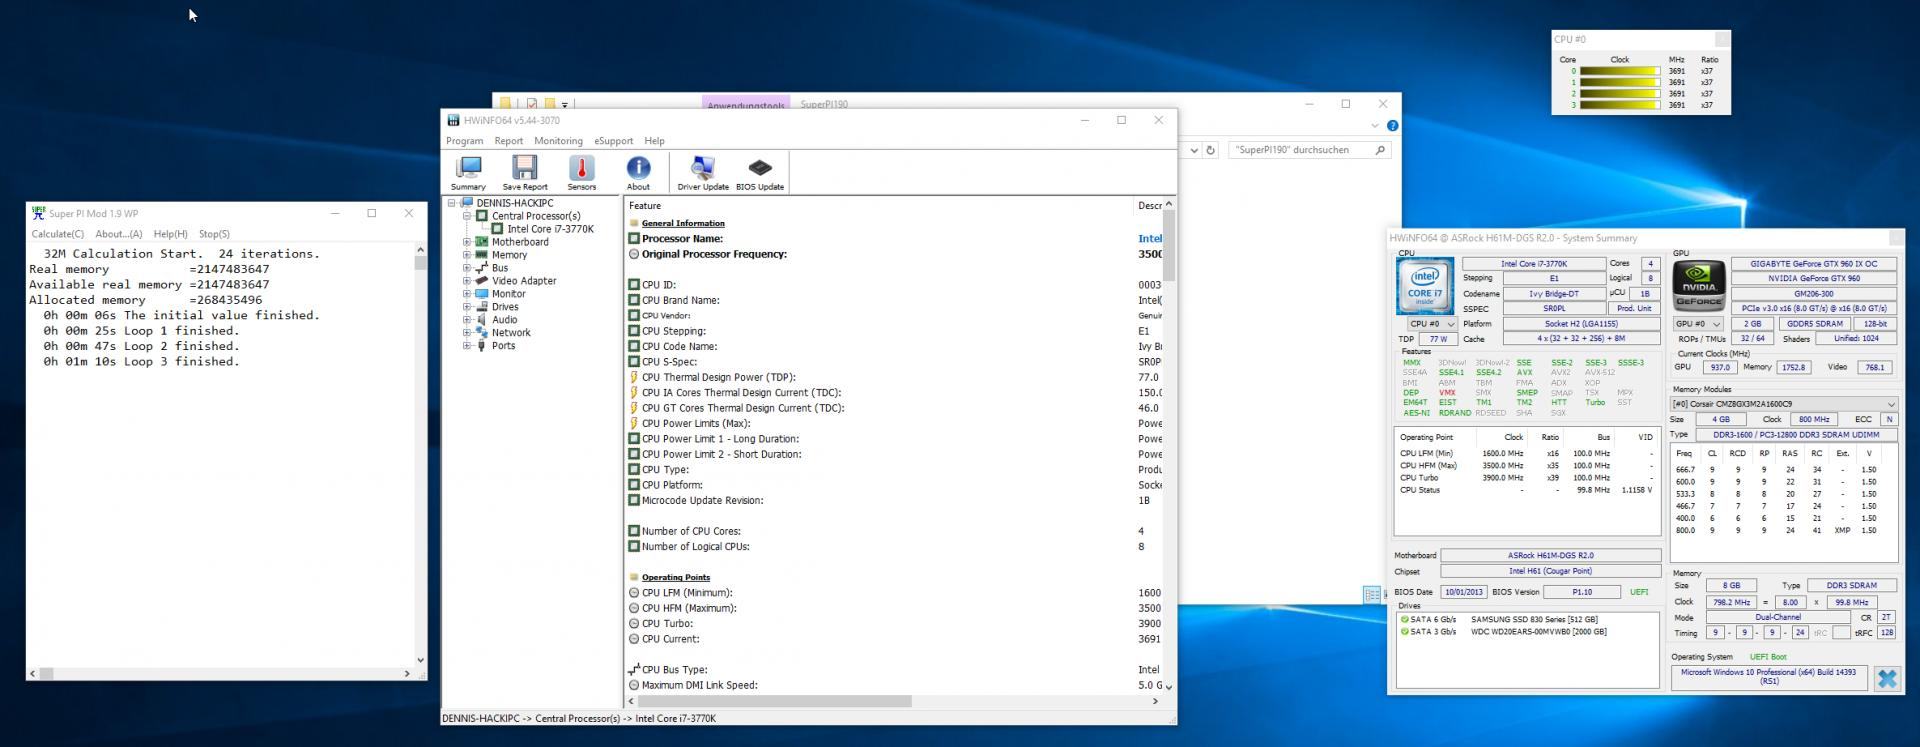The image size is (1920, 747).
Task: Click the Bus icon in the tree
Action: click(482, 268)
